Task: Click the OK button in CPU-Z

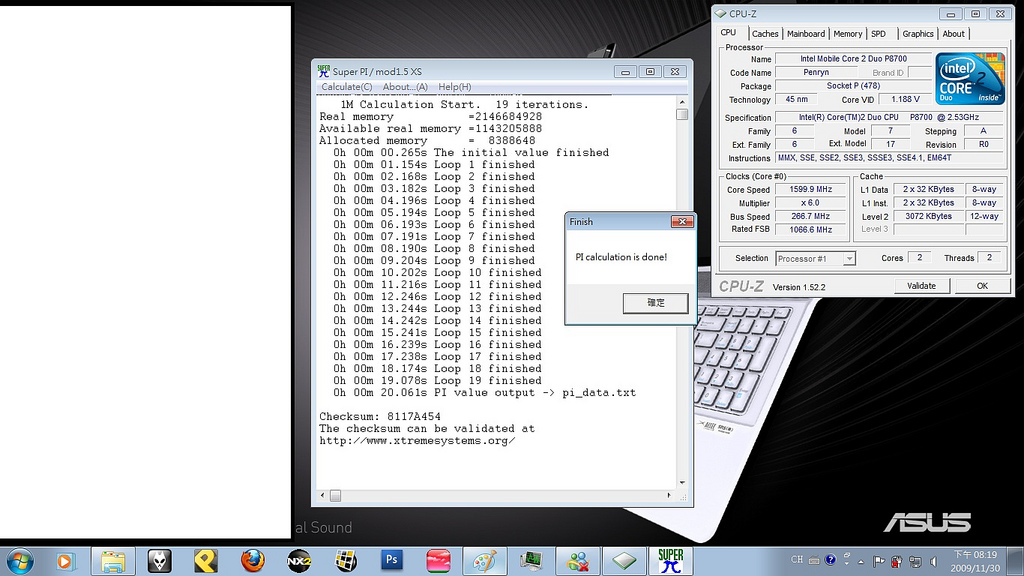Action: [982, 286]
